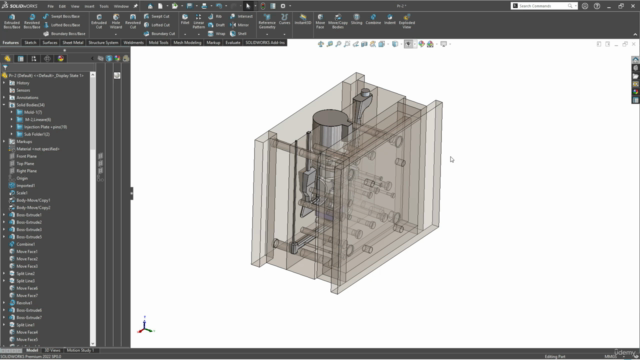Apply the Rib feature tool

215,16
